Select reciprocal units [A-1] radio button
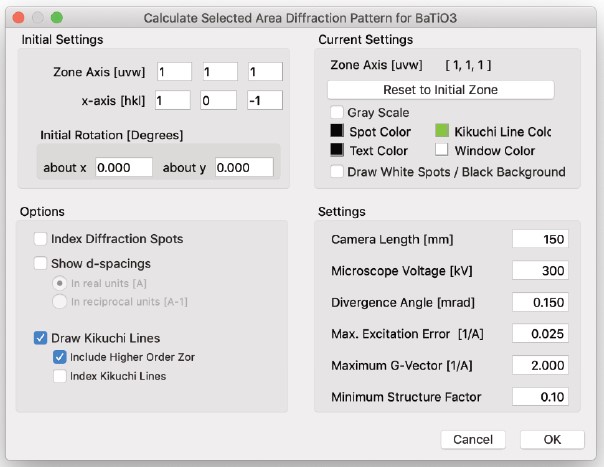The width and height of the screenshot is (604, 467). click(59, 302)
